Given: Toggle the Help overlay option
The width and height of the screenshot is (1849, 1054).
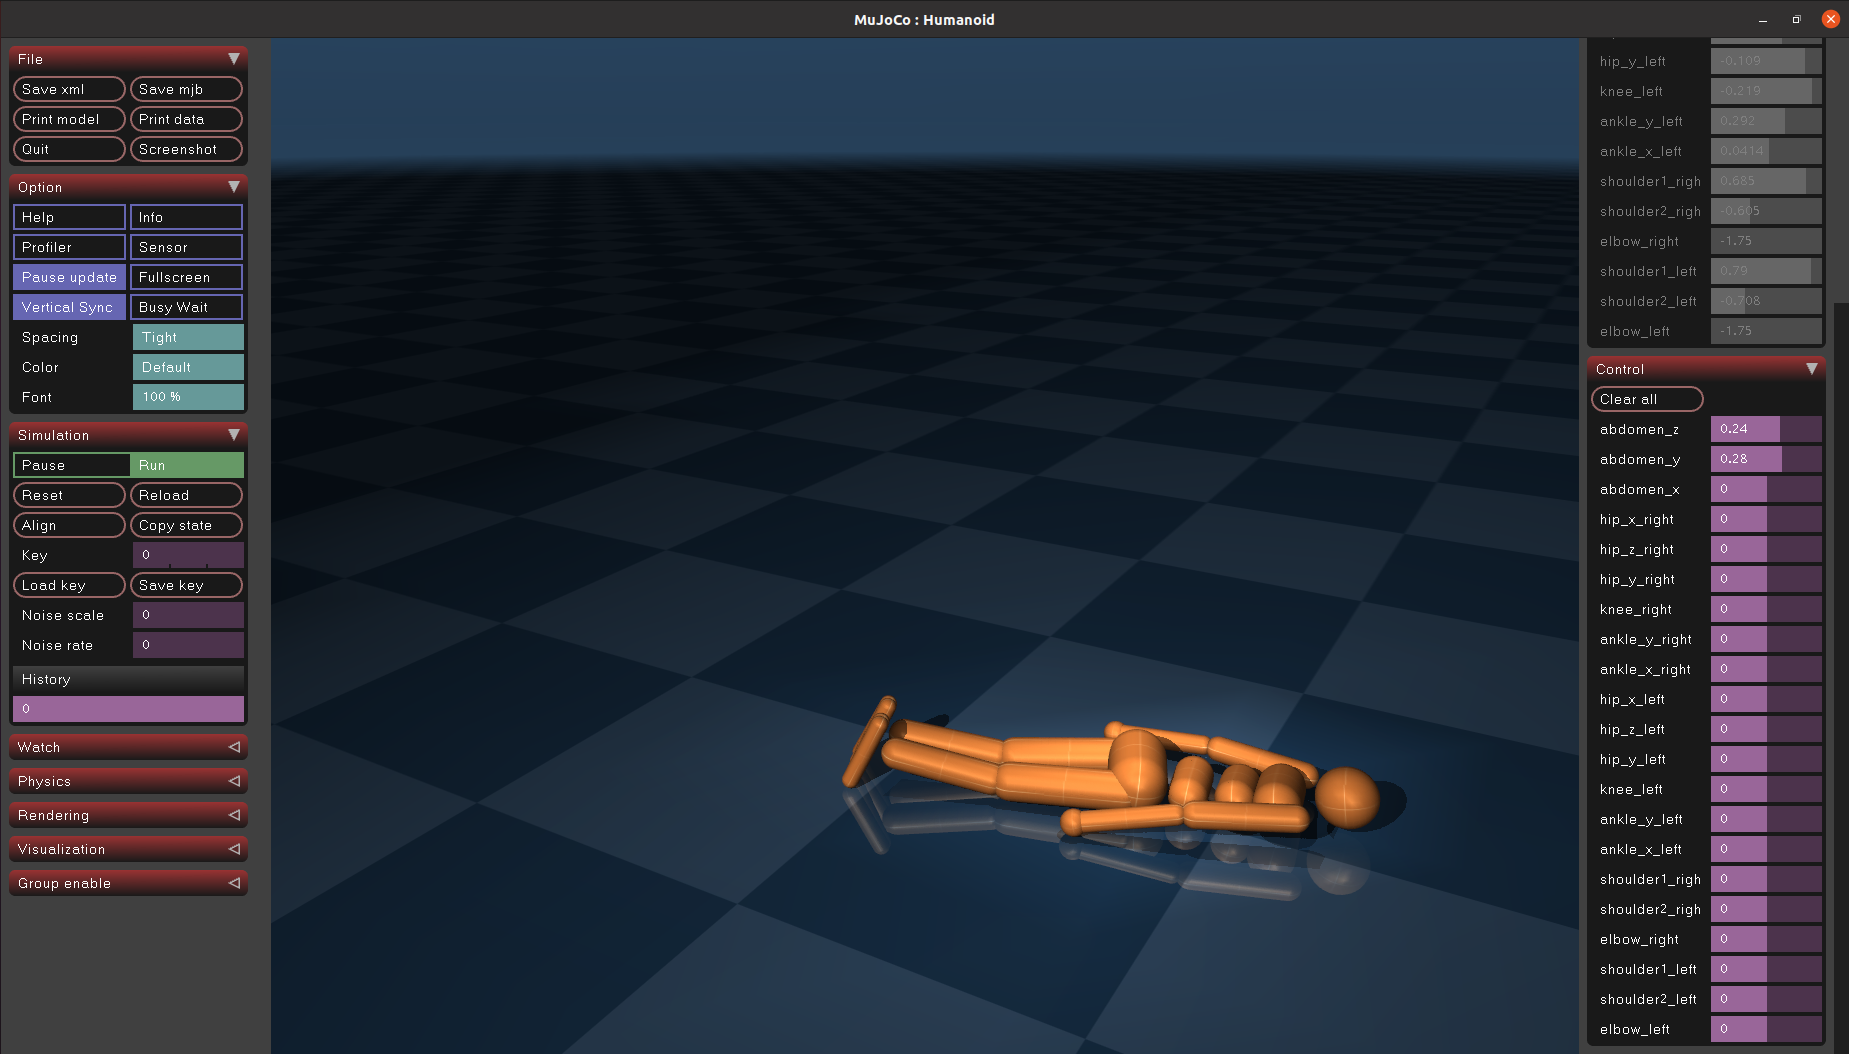Looking at the screenshot, I should 69,217.
